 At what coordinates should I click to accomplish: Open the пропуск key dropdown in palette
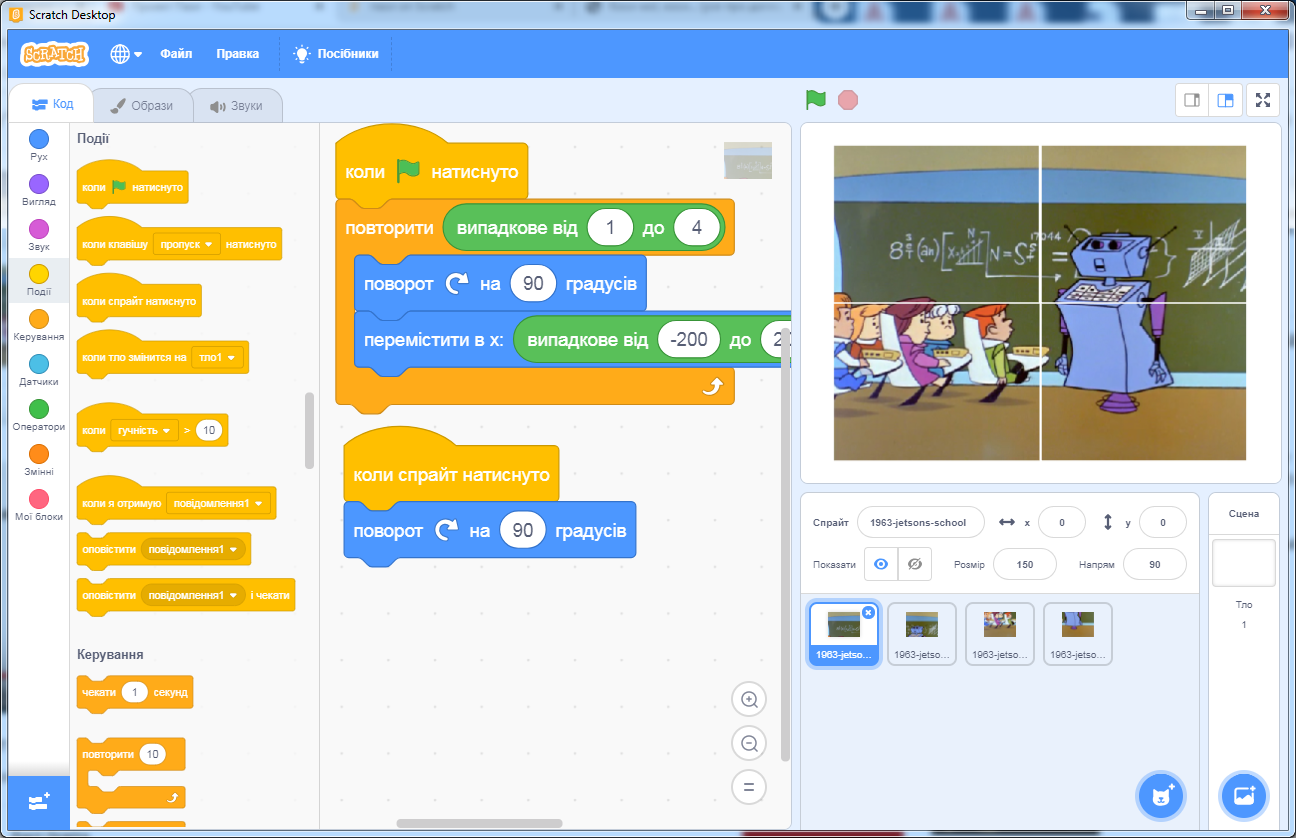(x=187, y=244)
